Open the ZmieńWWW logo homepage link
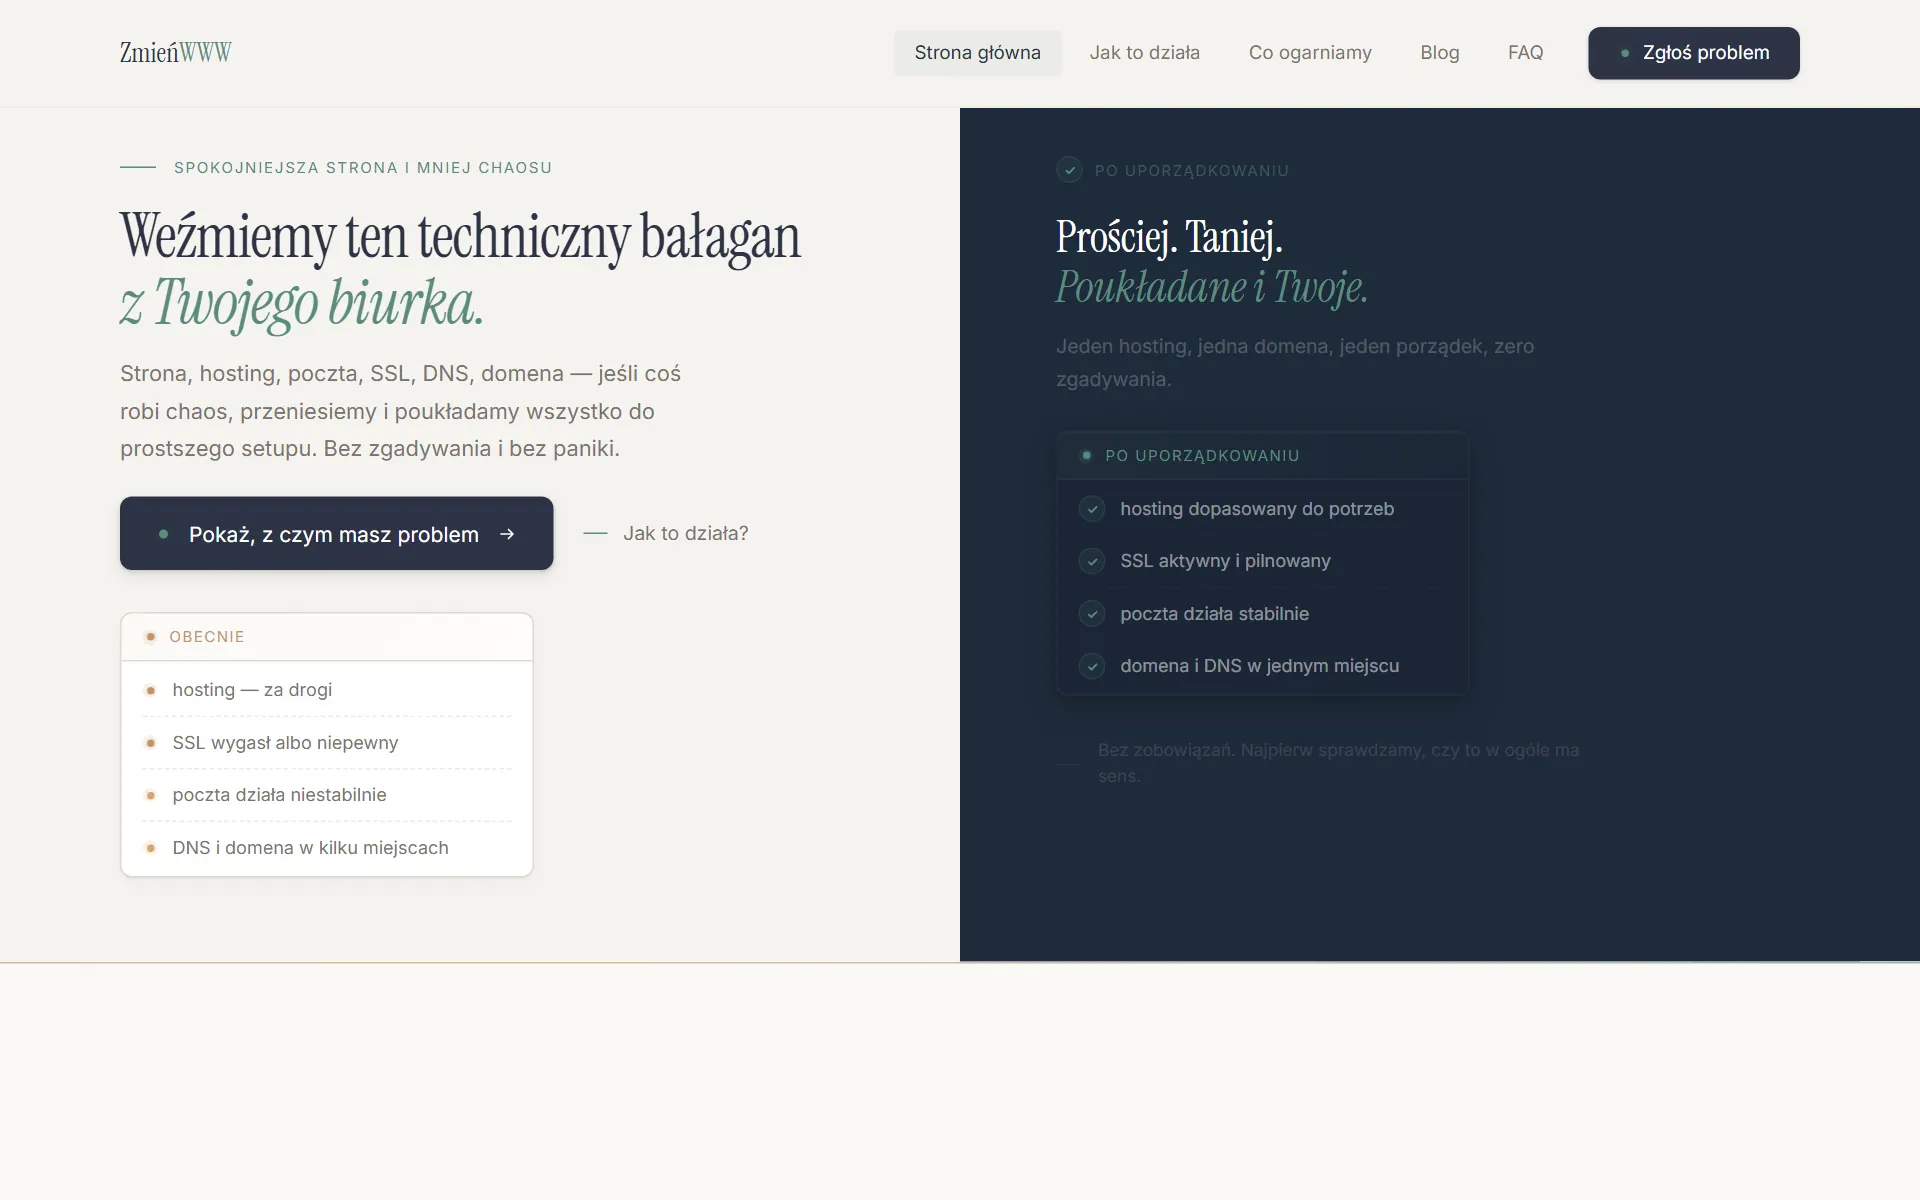 point(175,53)
